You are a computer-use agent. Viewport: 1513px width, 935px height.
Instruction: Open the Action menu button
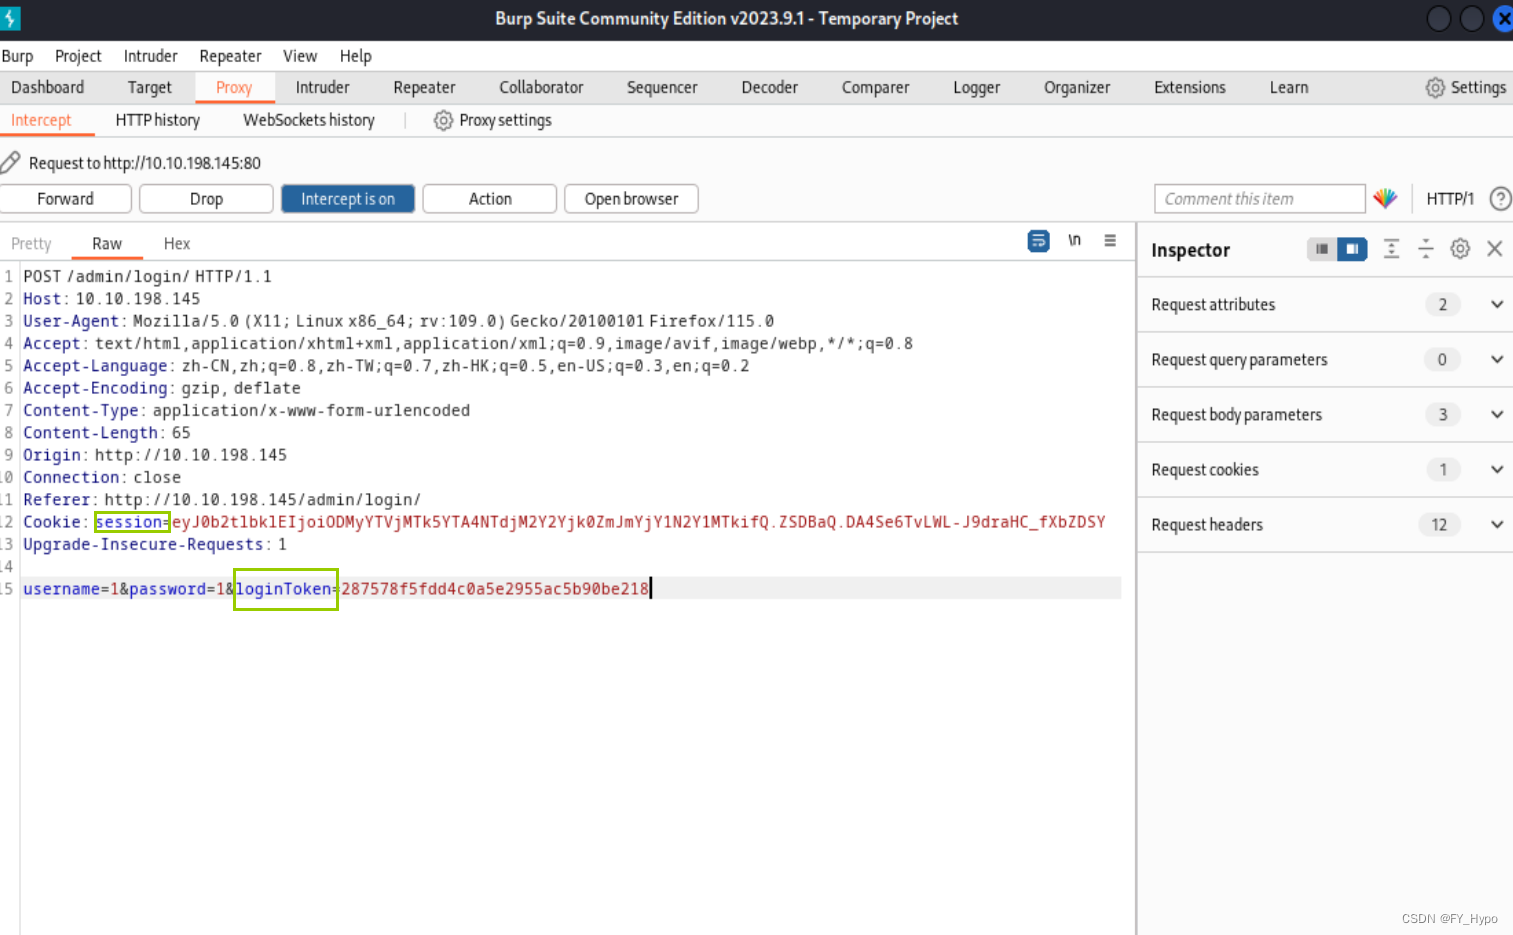tap(490, 199)
